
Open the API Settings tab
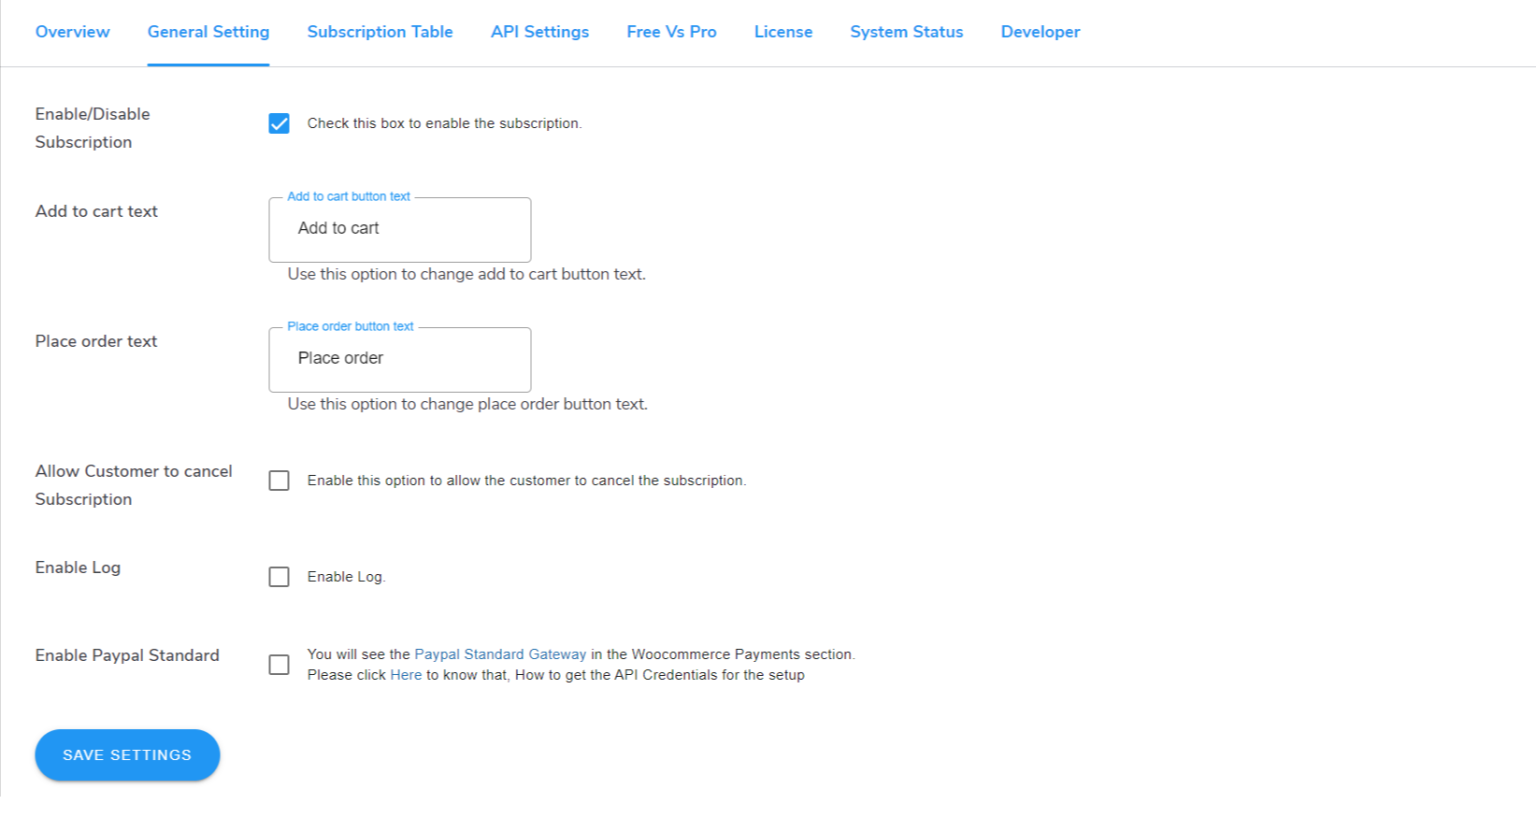pos(540,32)
